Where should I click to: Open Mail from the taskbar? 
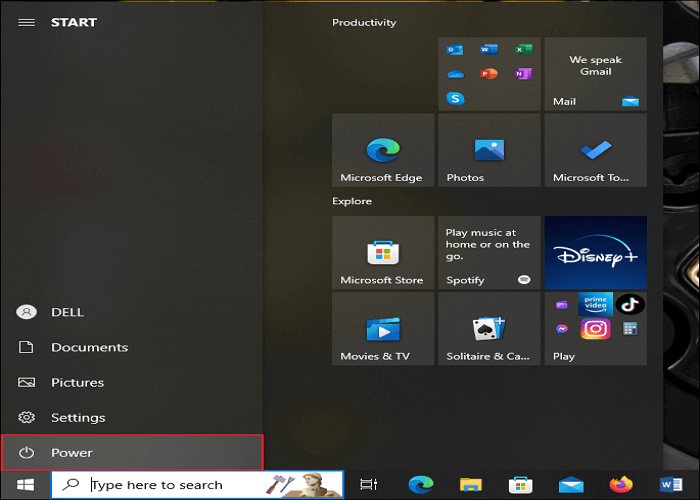[571, 485]
